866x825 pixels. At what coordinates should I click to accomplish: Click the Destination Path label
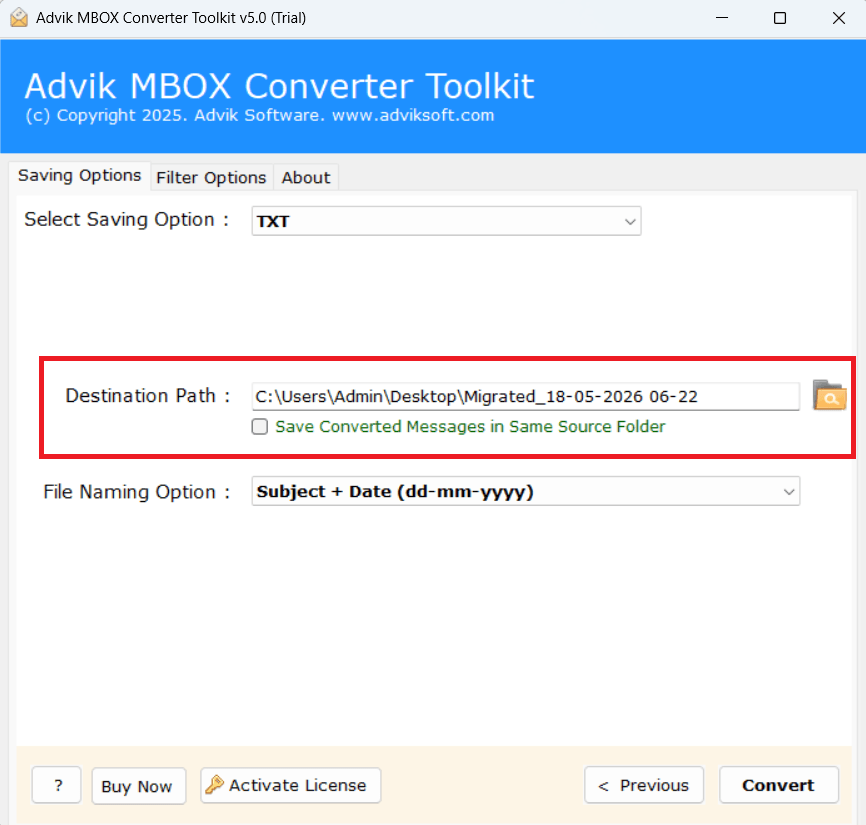[x=147, y=395]
